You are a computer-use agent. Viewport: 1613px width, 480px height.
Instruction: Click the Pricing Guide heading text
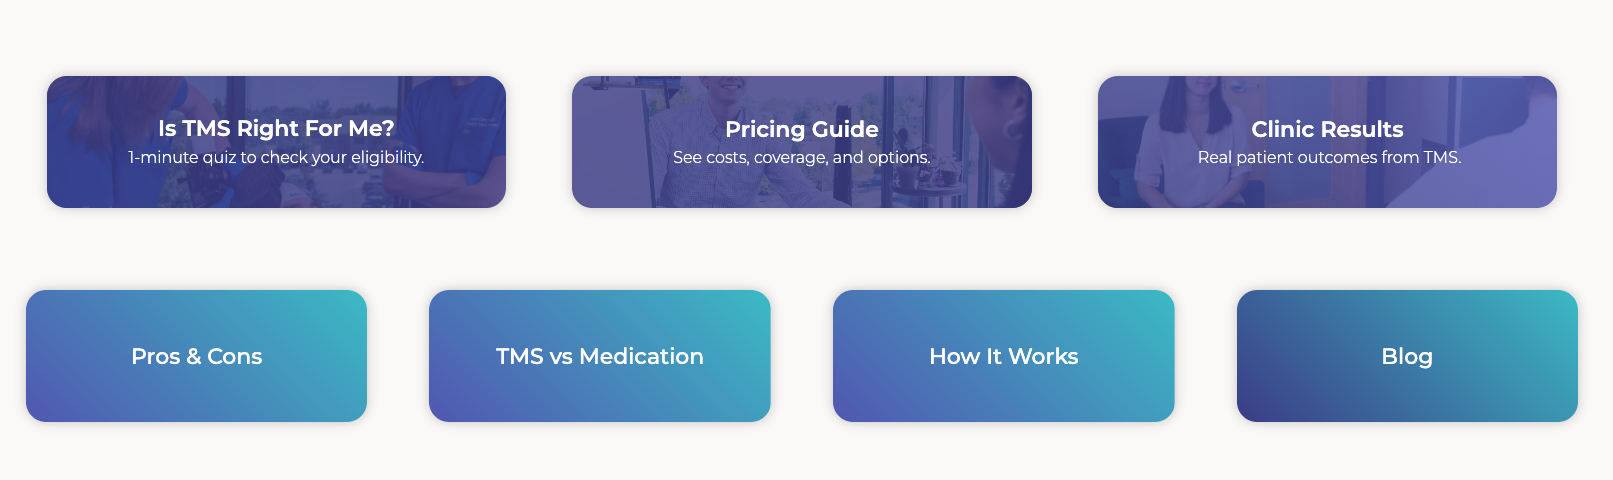(802, 129)
